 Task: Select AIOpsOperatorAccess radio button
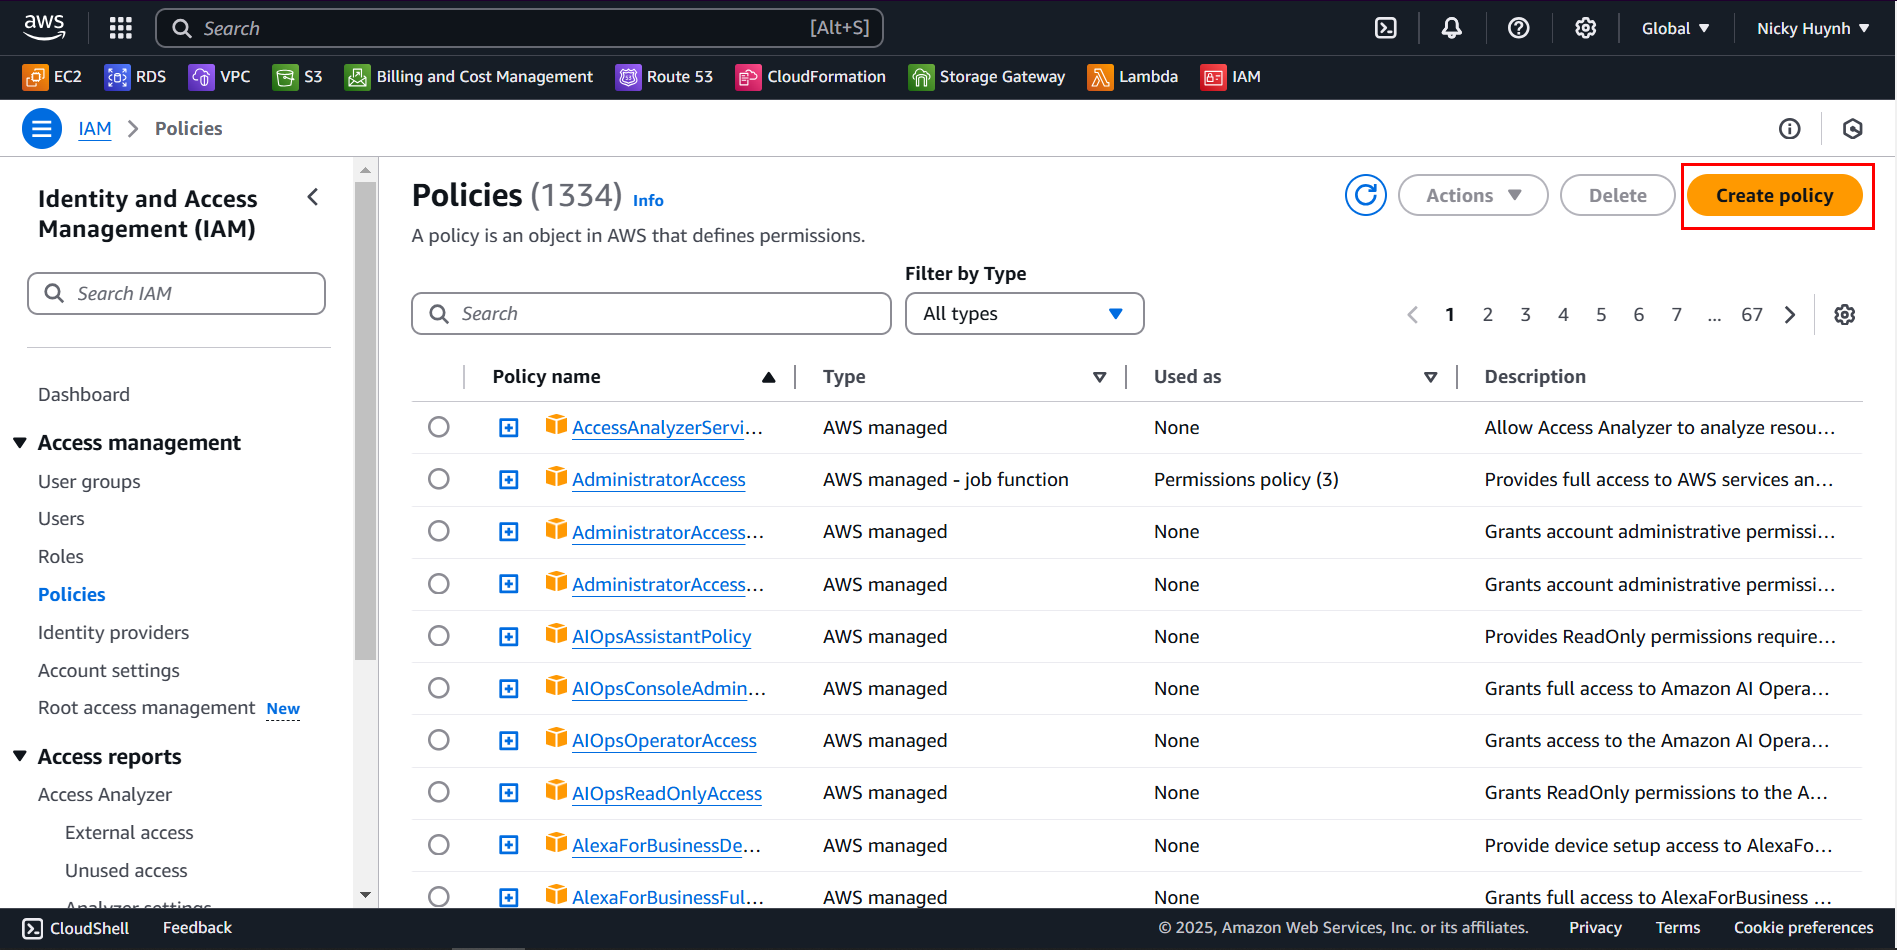(439, 740)
